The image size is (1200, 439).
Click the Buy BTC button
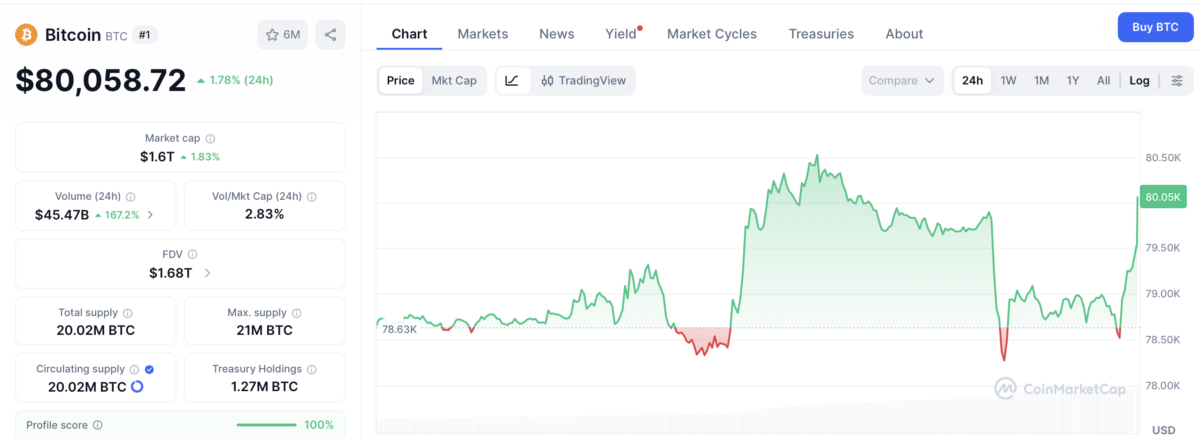coord(1155,27)
